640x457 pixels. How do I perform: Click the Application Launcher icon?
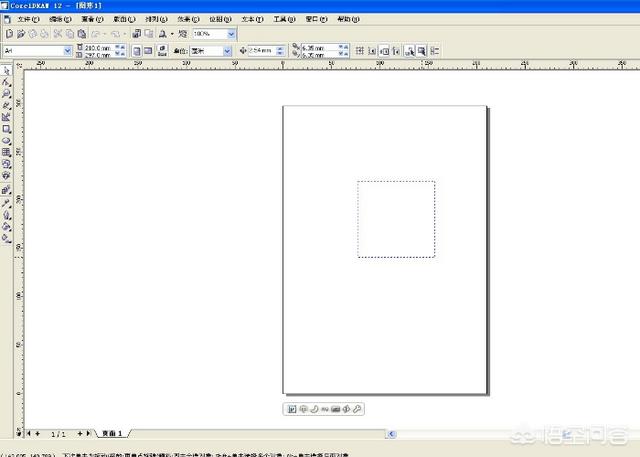coord(162,34)
